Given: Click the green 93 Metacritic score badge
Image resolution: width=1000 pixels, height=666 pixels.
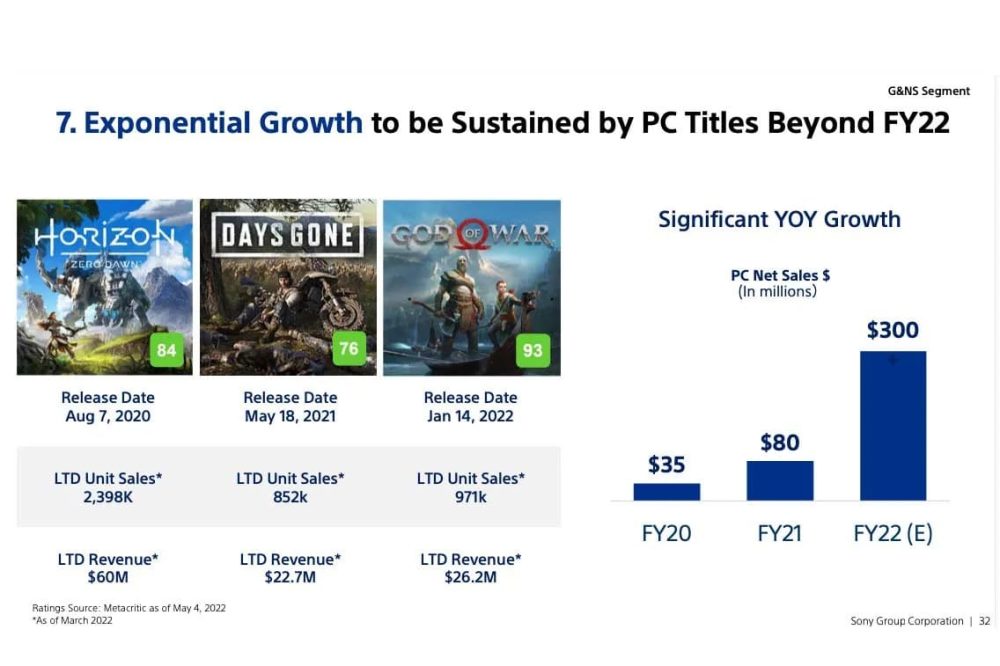Looking at the screenshot, I should [532, 351].
